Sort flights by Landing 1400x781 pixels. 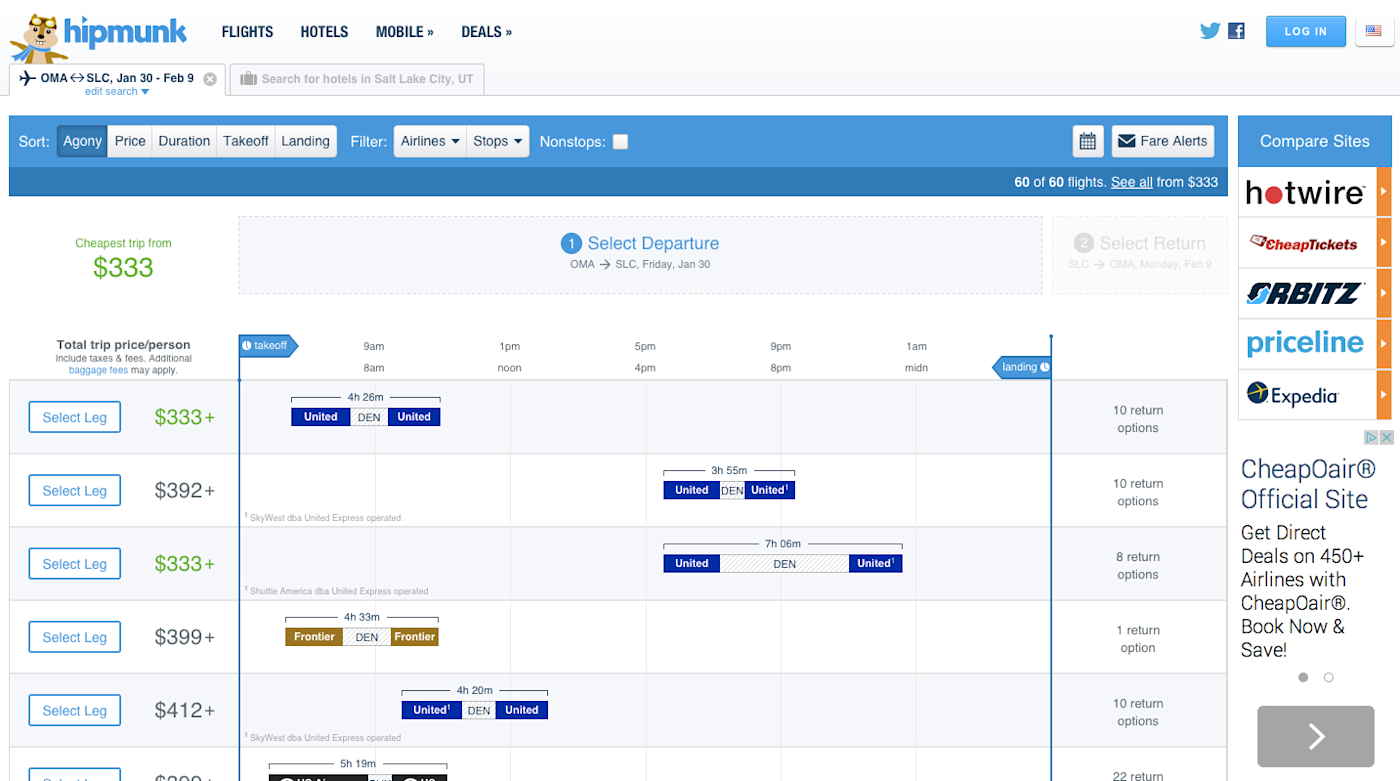(306, 141)
